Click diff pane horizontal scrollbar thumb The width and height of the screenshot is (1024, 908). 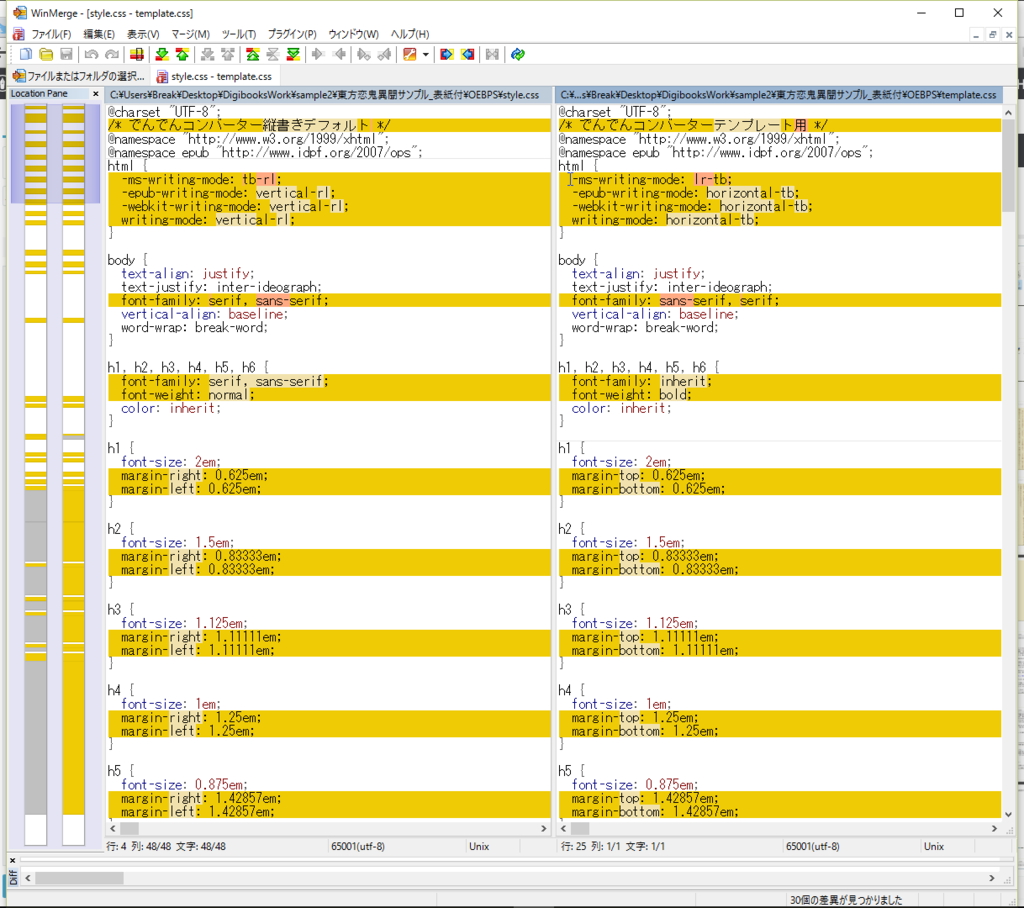click(79, 878)
